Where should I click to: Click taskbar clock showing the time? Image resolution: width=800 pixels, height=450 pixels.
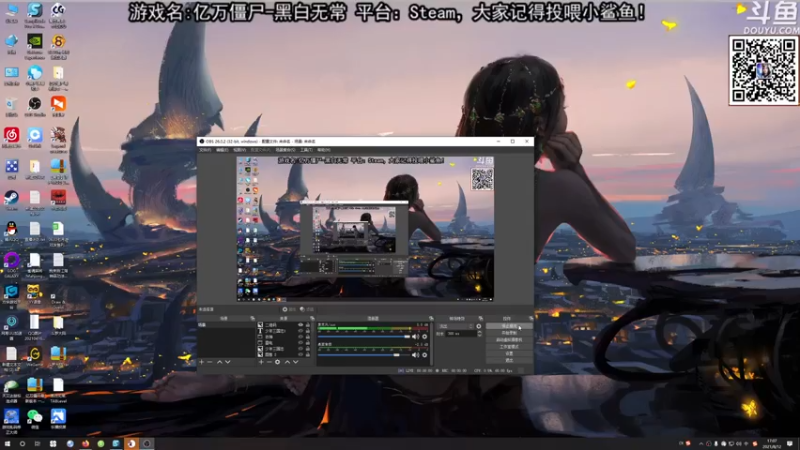click(x=772, y=443)
